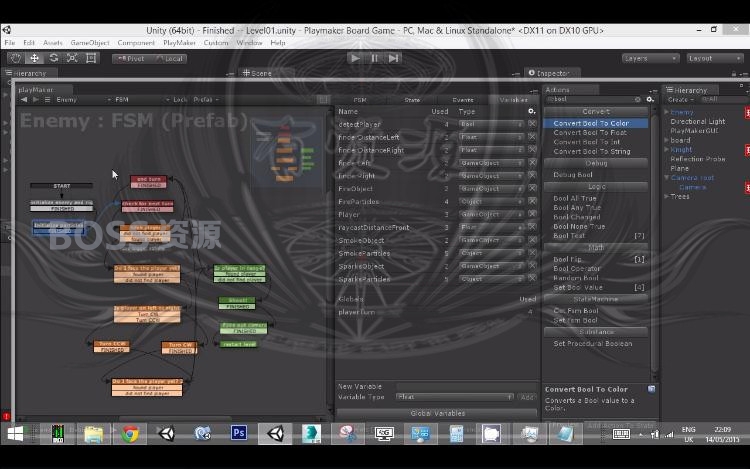Select the Rect transform tool
This screenshot has height=469, width=750.
point(91,58)
